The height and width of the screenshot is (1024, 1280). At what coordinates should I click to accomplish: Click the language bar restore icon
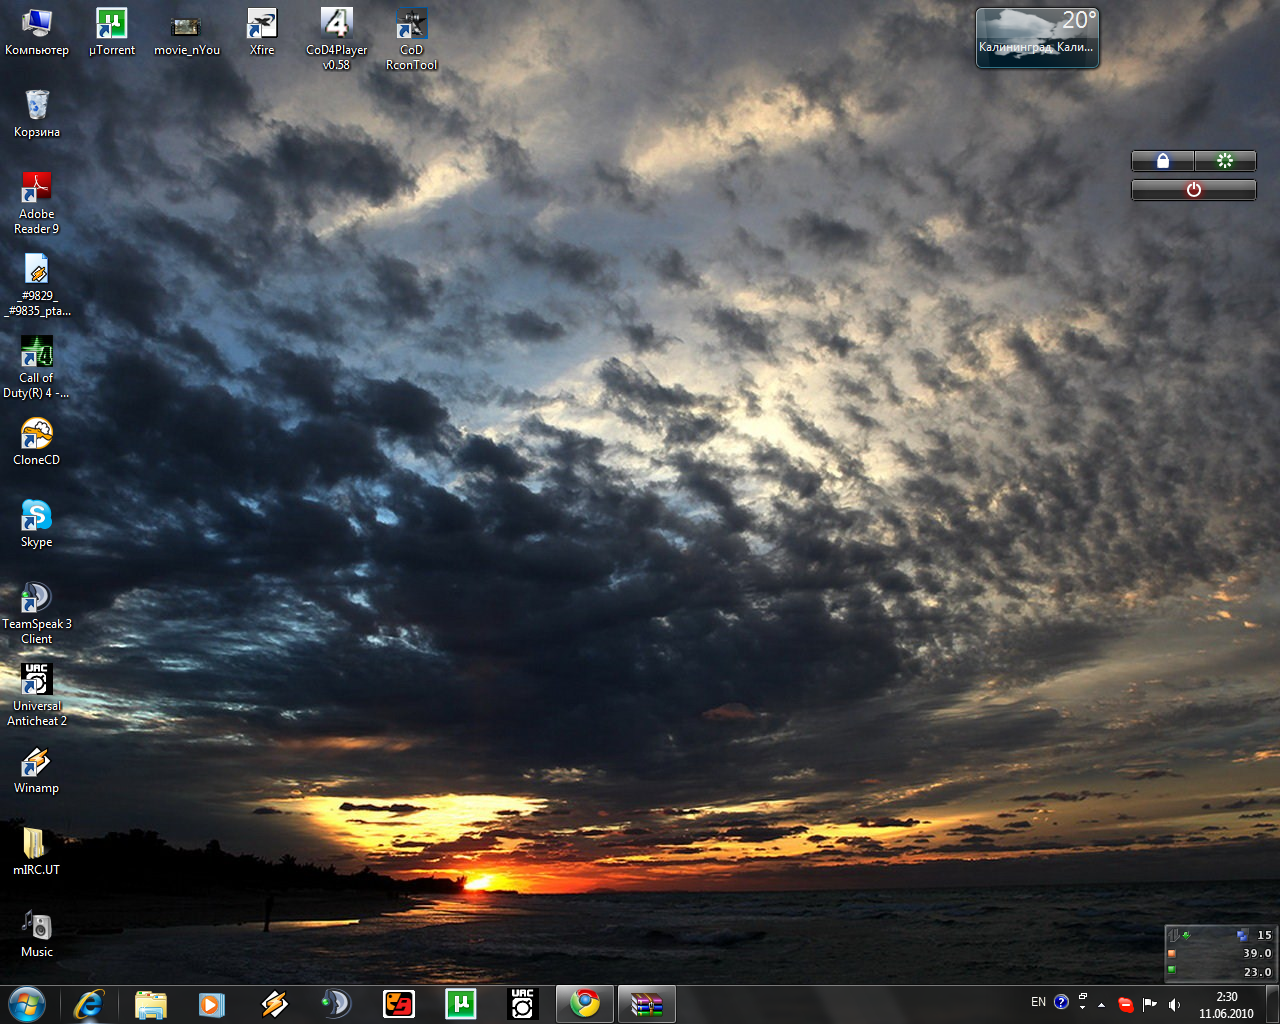(1083, 997)
